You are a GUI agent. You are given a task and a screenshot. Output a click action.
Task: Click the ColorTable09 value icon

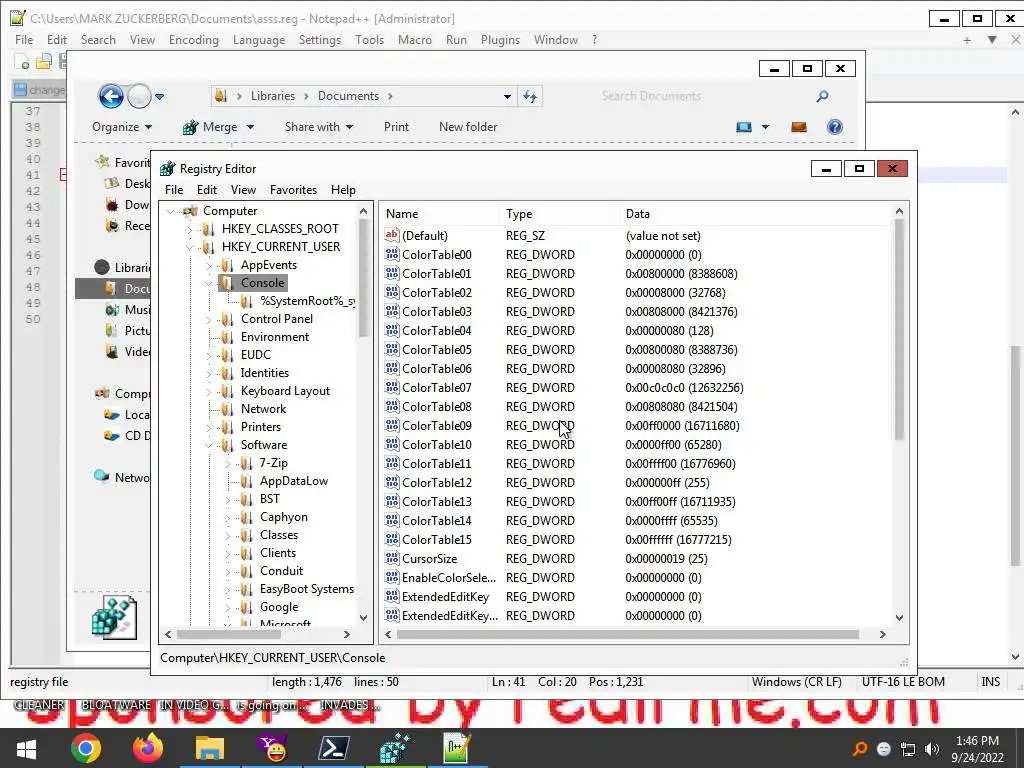pos(392,425)
